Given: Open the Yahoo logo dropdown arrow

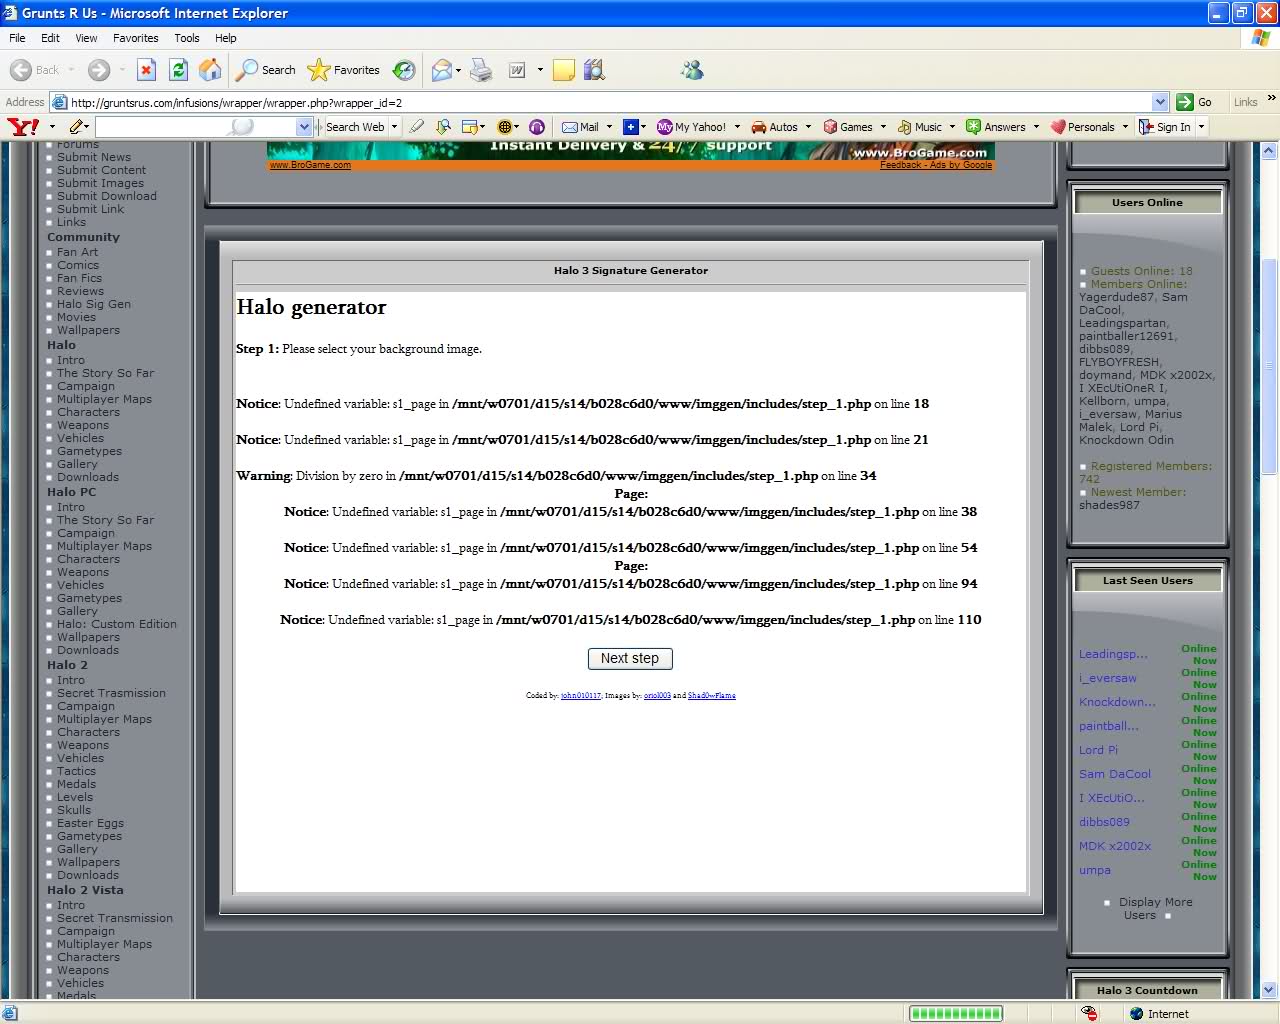Looking at the screenshot, I should coord(52,127).
